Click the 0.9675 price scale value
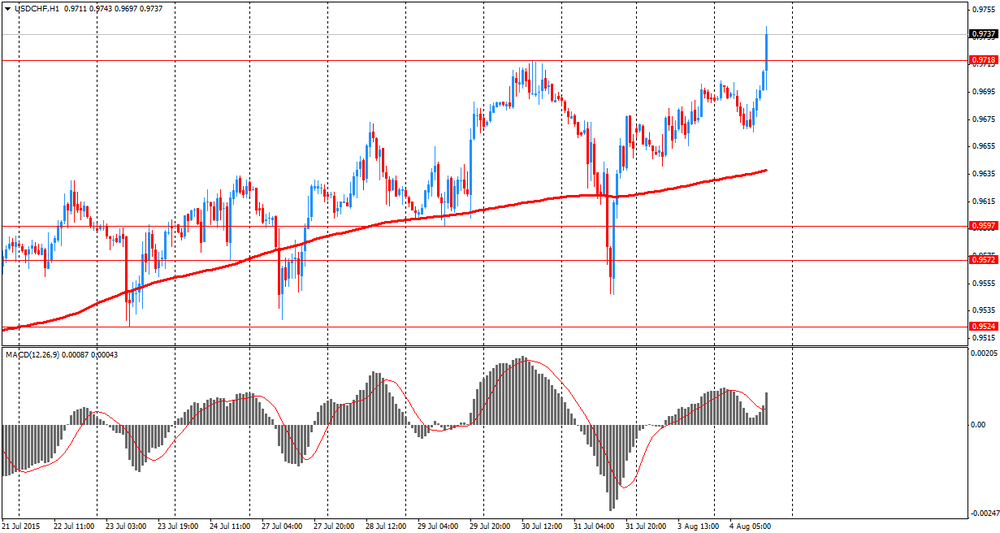 tap(983, 119)
